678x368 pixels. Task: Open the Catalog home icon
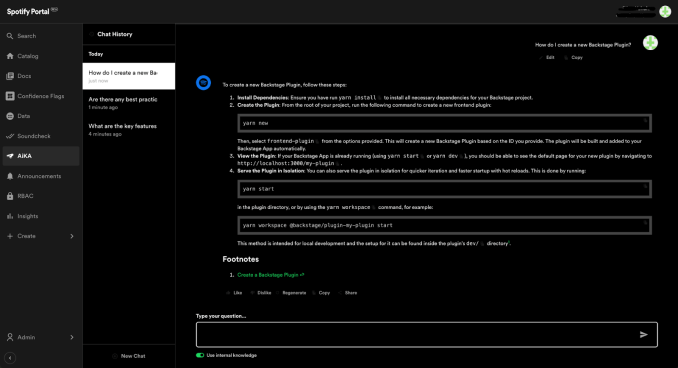tap(10, 56)
